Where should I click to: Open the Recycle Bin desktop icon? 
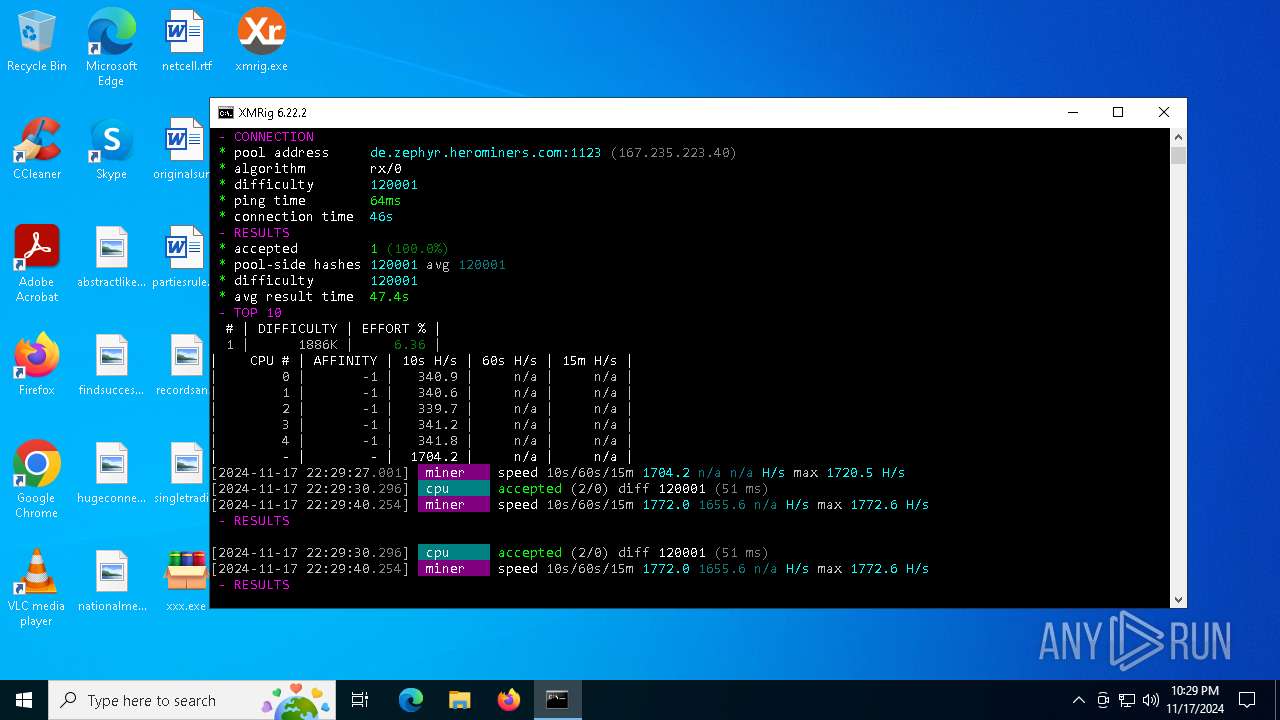pos(37,42)
